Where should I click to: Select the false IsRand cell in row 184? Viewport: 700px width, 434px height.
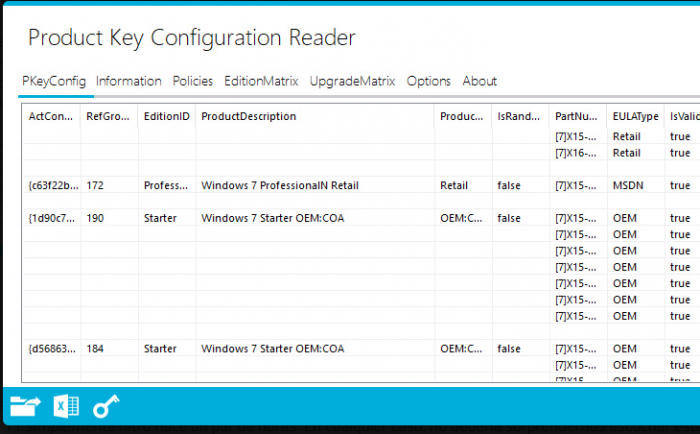point(509,349)
